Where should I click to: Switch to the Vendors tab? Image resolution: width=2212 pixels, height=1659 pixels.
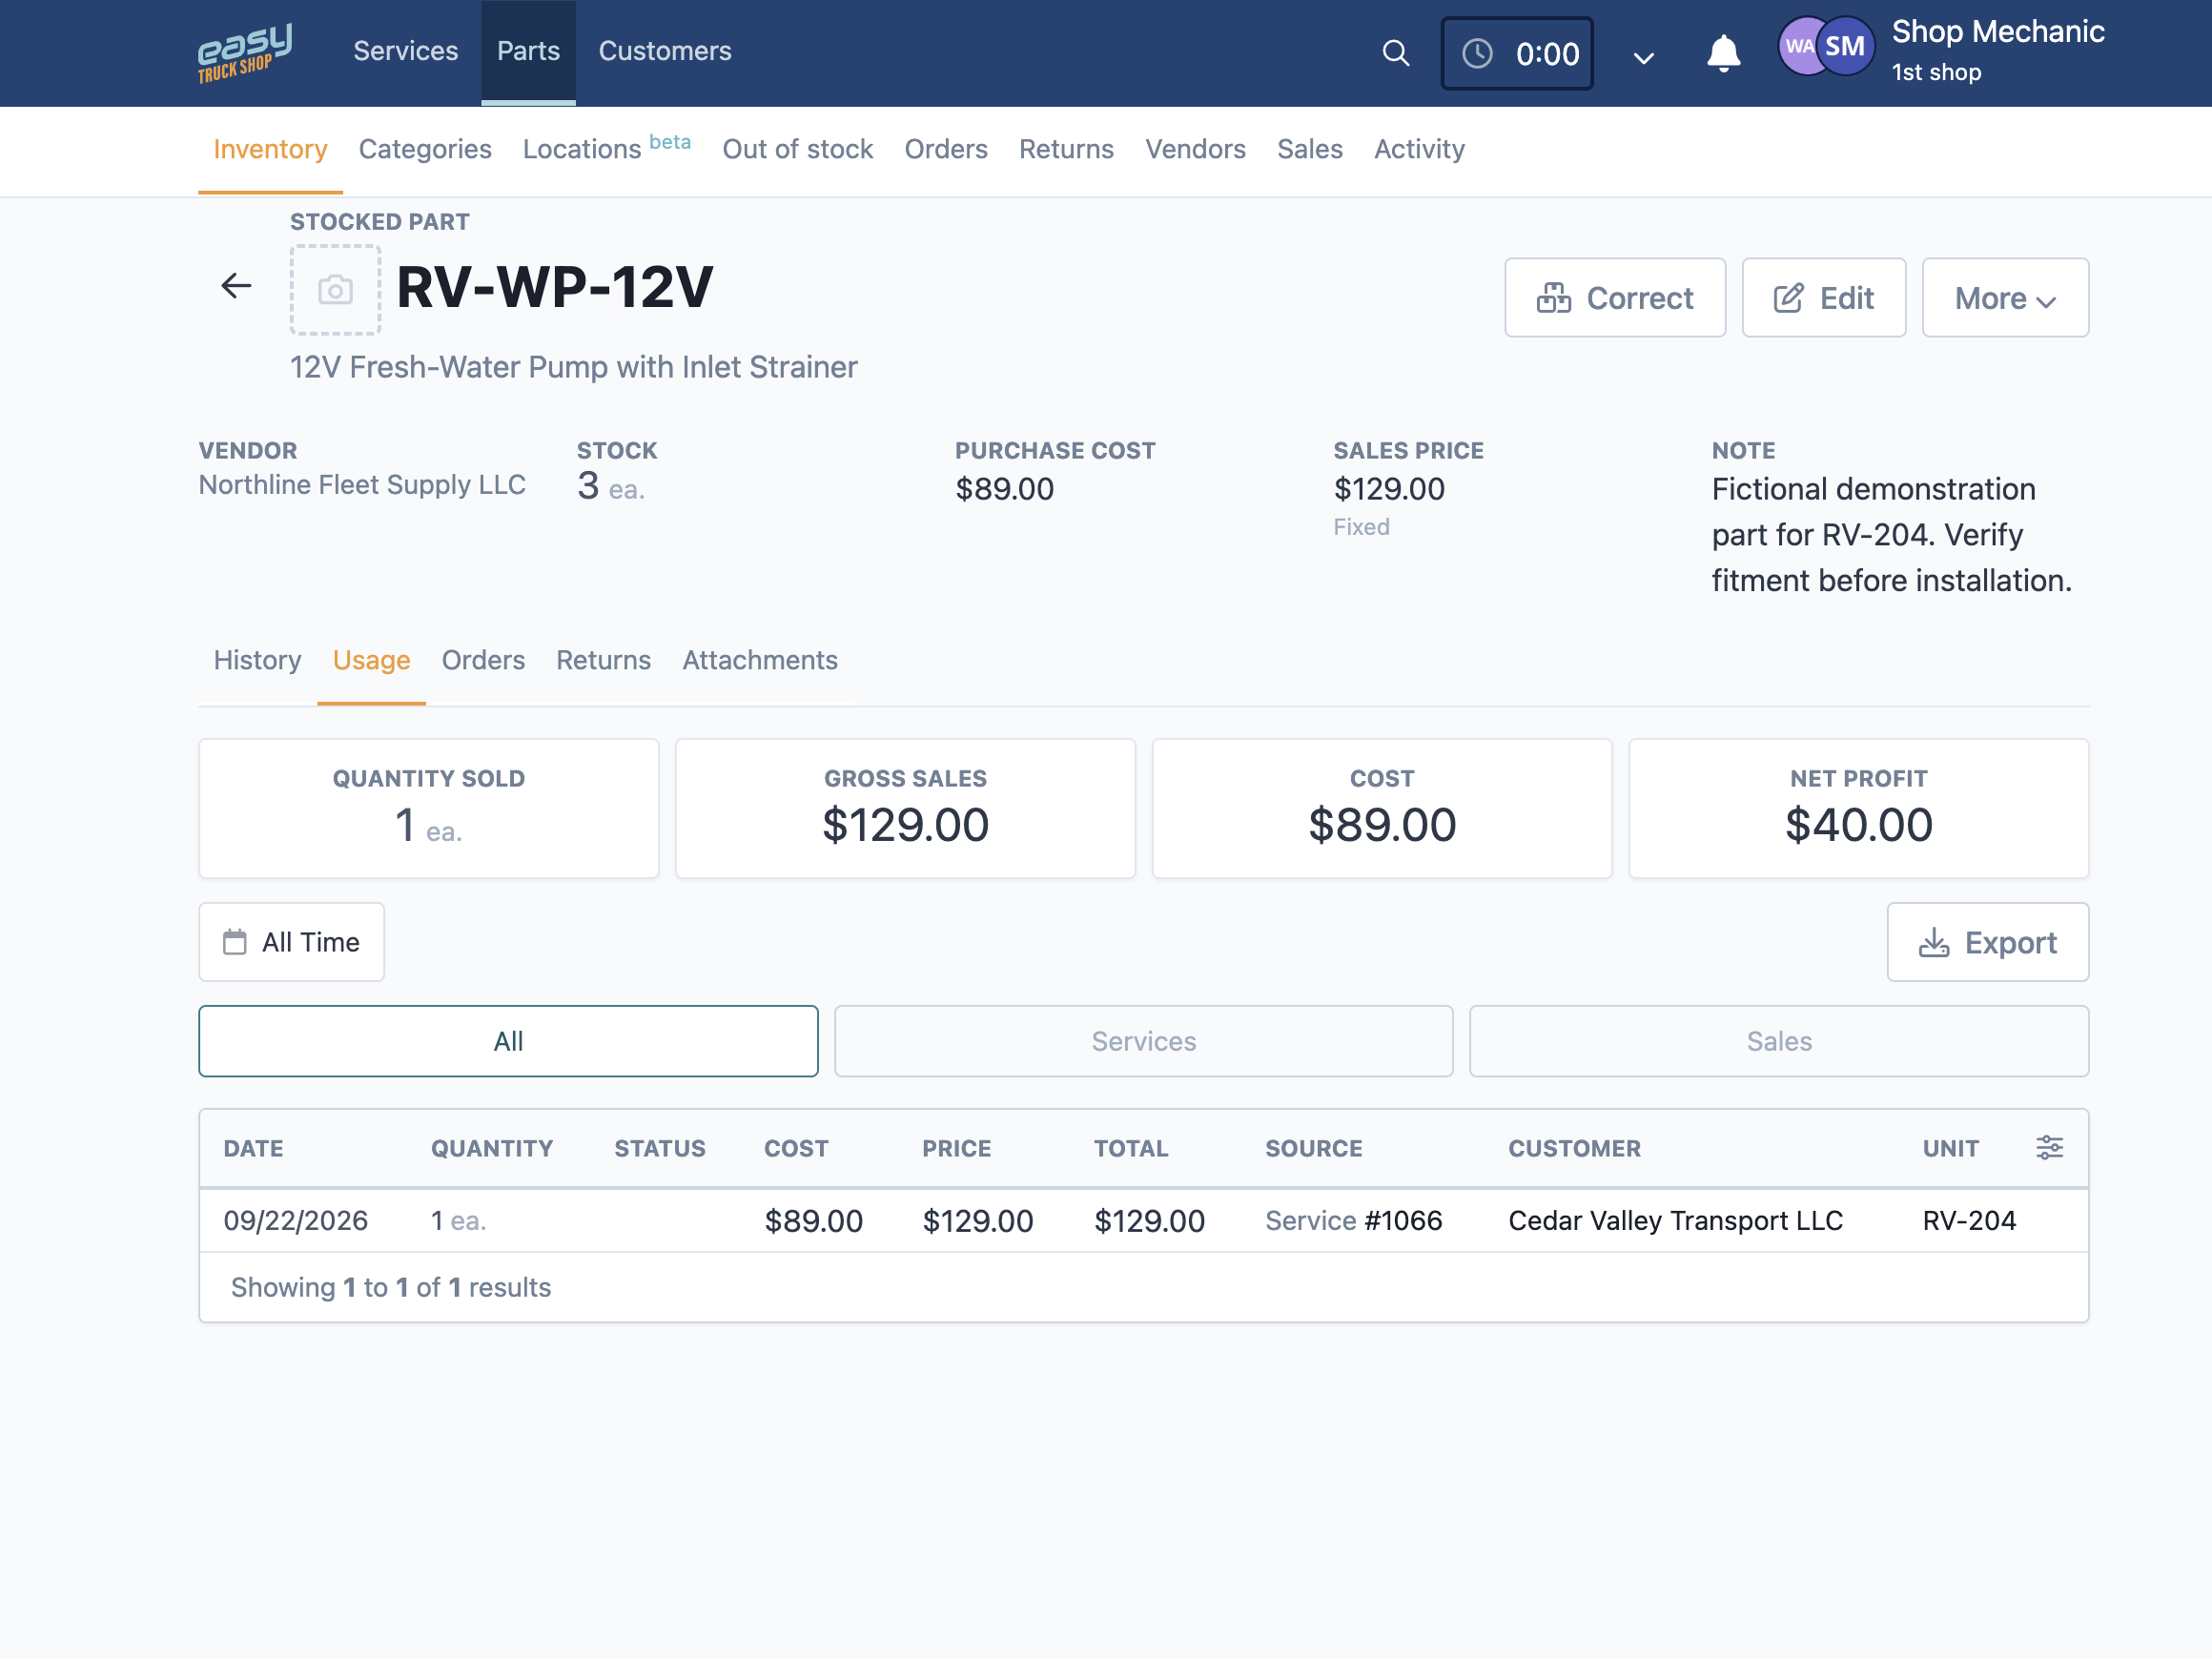[x=1195, y=150]
